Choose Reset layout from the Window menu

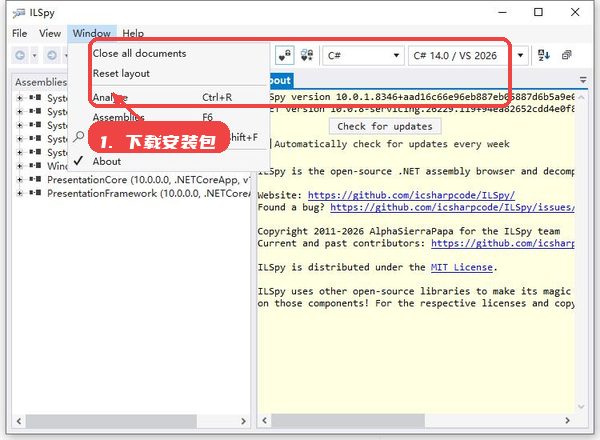(x=168, y=73)
